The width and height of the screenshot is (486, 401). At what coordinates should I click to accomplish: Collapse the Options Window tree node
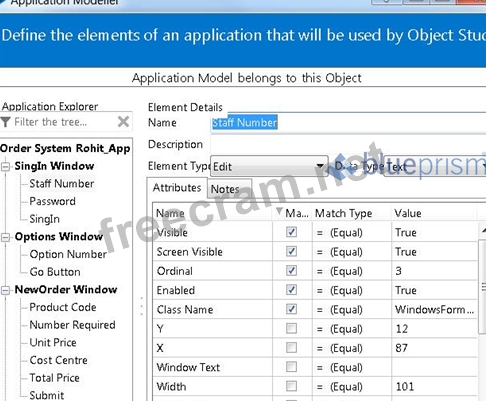click(5, 237)
